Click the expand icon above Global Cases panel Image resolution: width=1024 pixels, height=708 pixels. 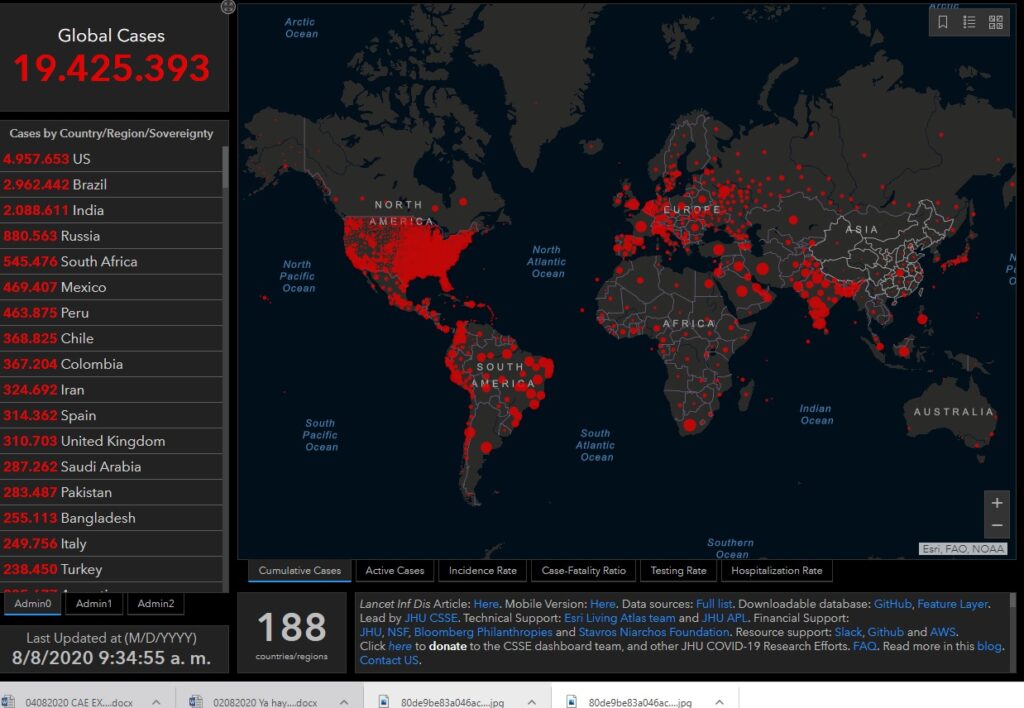point(228,7)
